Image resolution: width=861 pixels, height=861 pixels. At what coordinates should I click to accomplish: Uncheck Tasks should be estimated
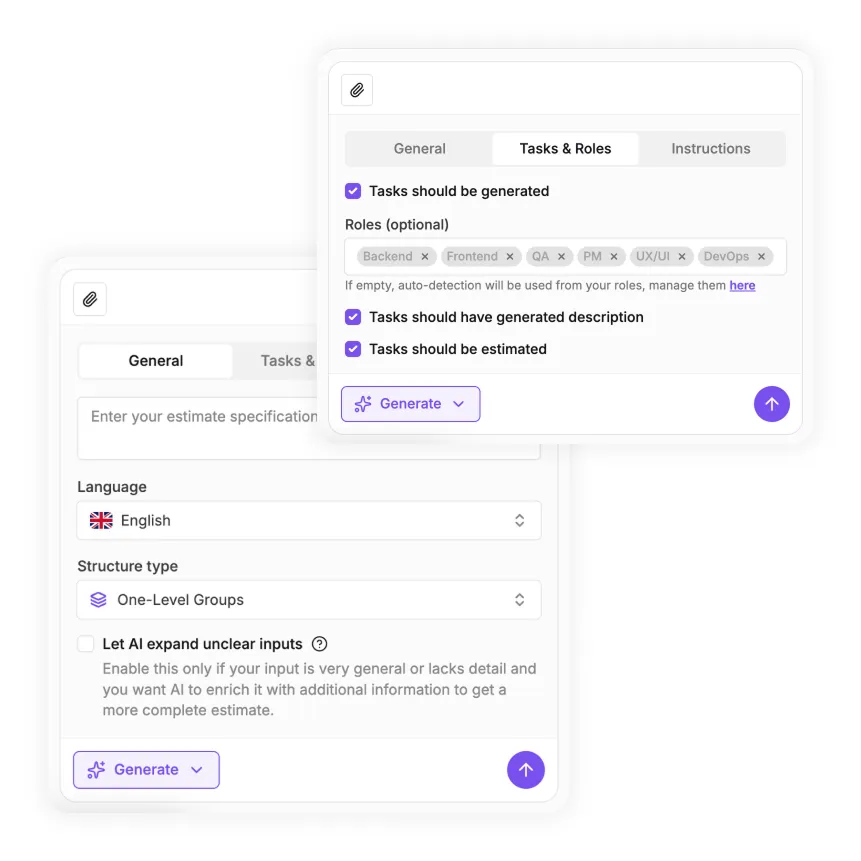click(x=353, y=349)
